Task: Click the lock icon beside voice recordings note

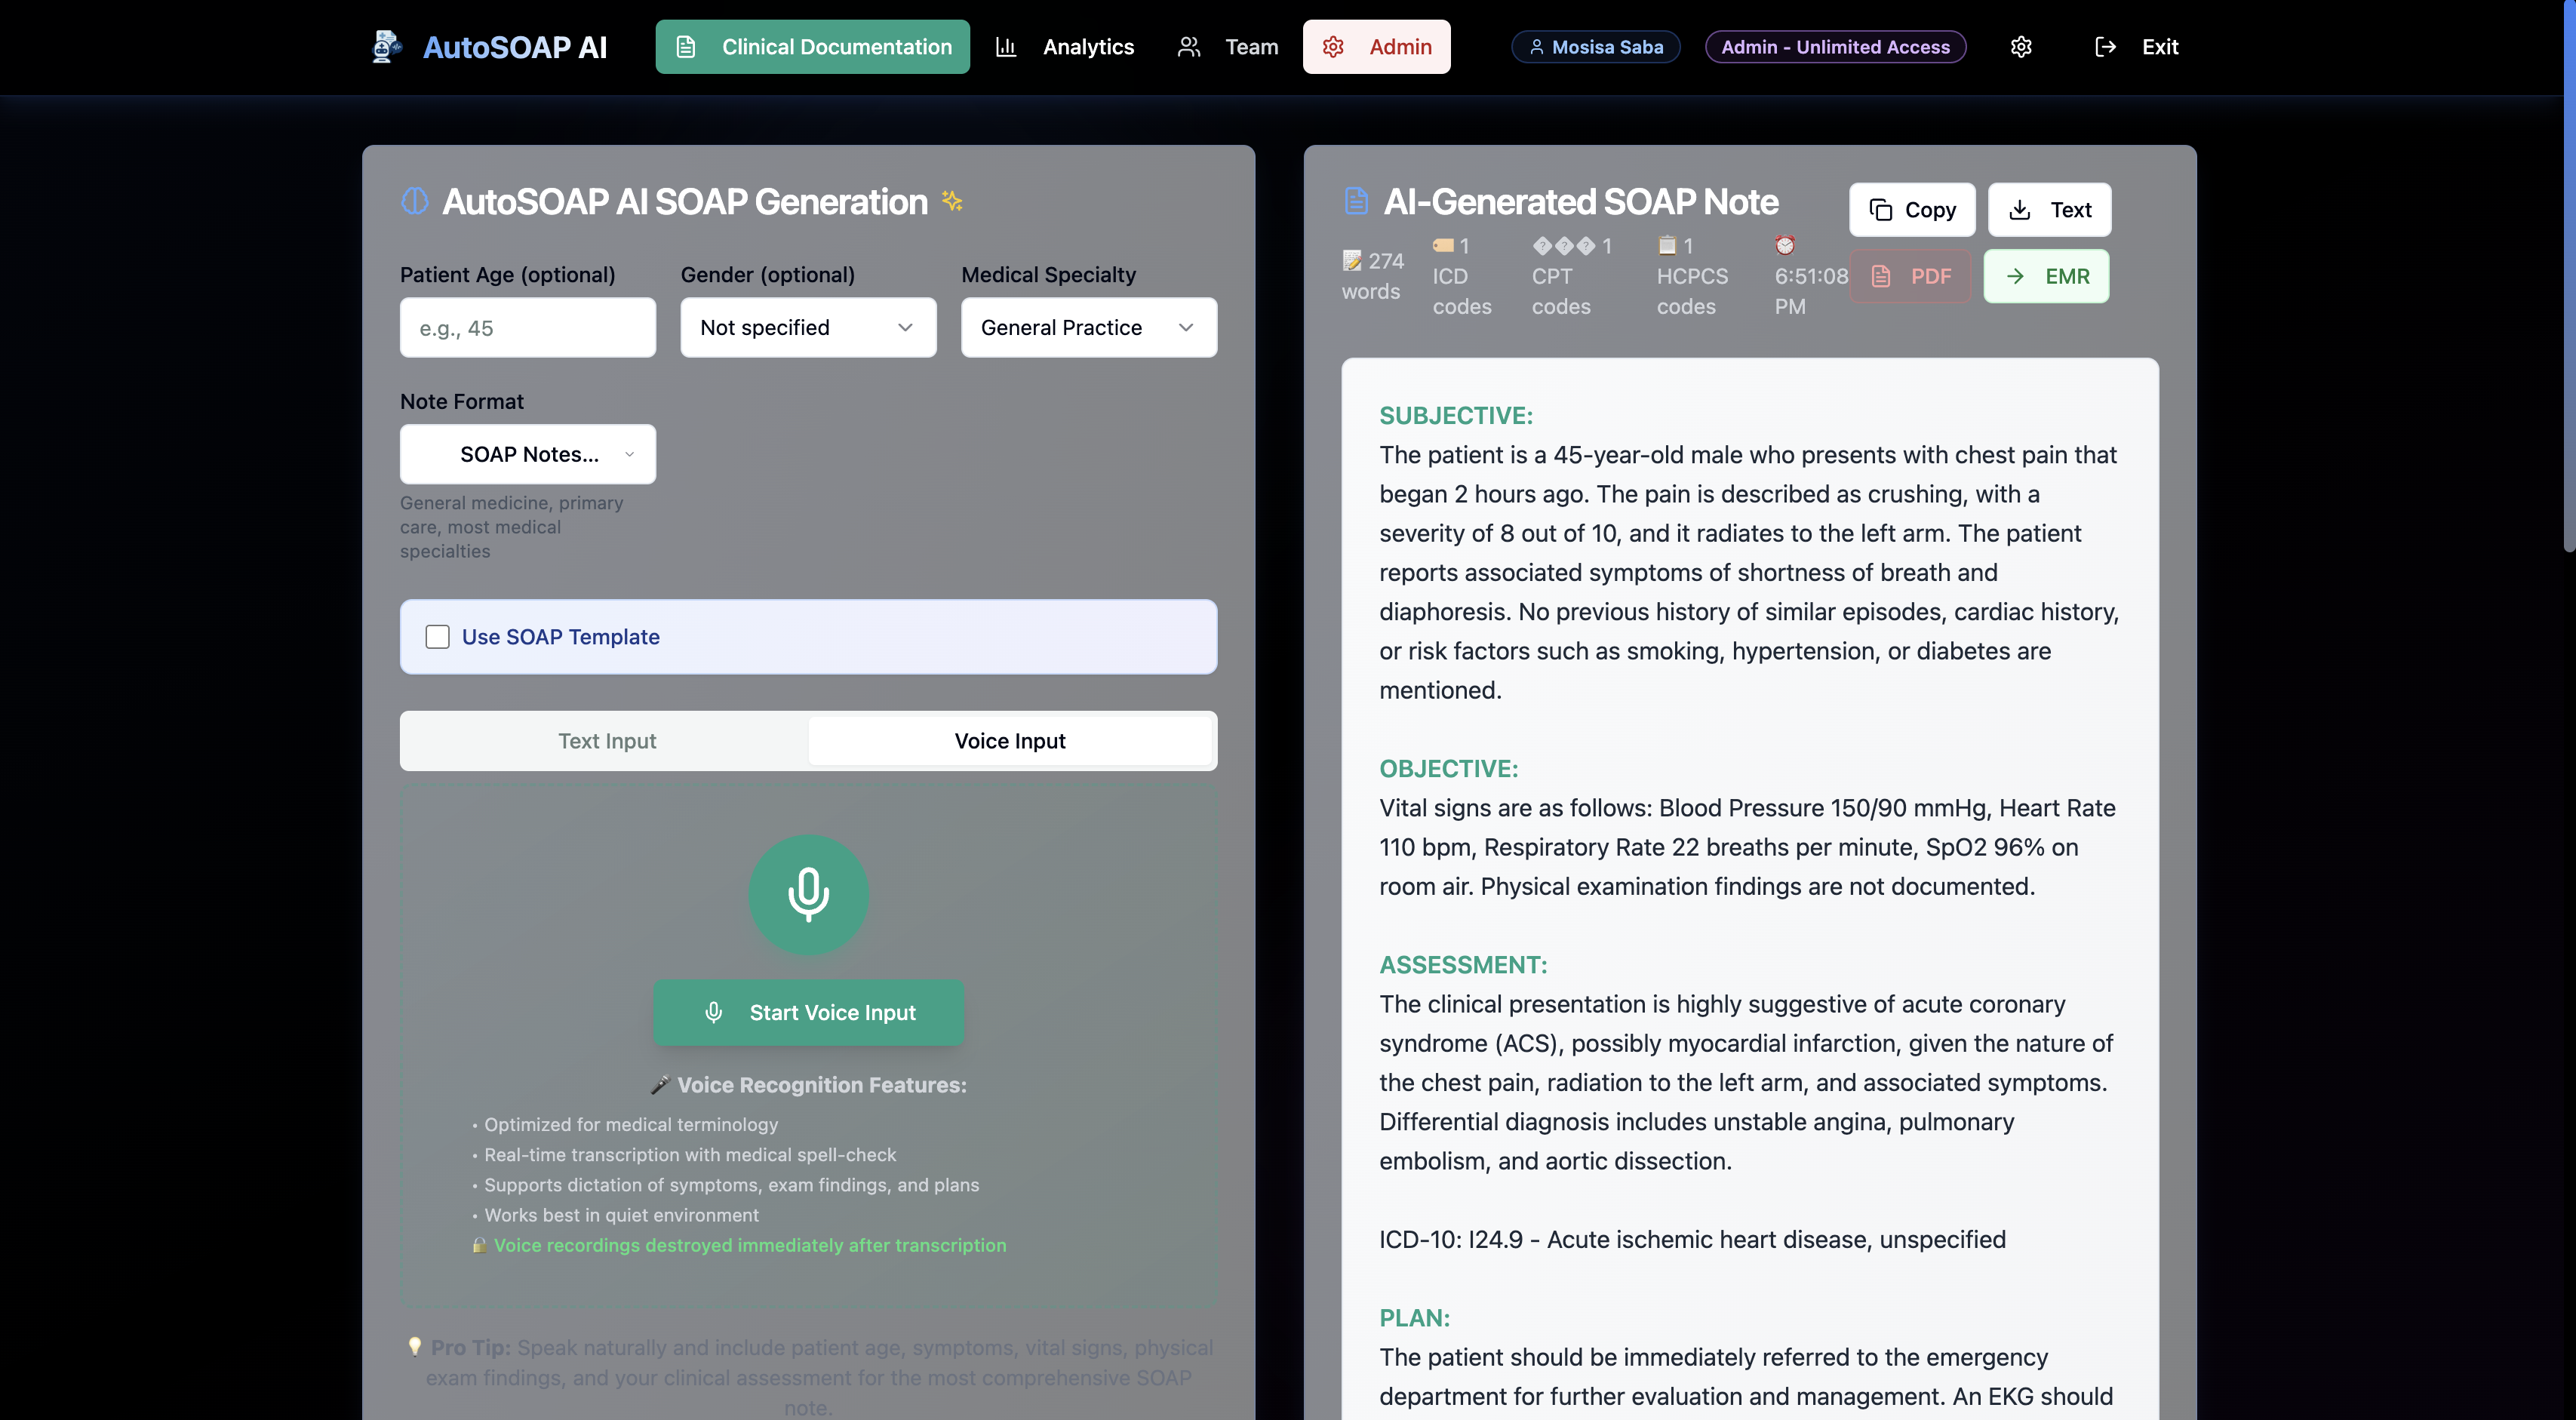Action: [480, 1245]
